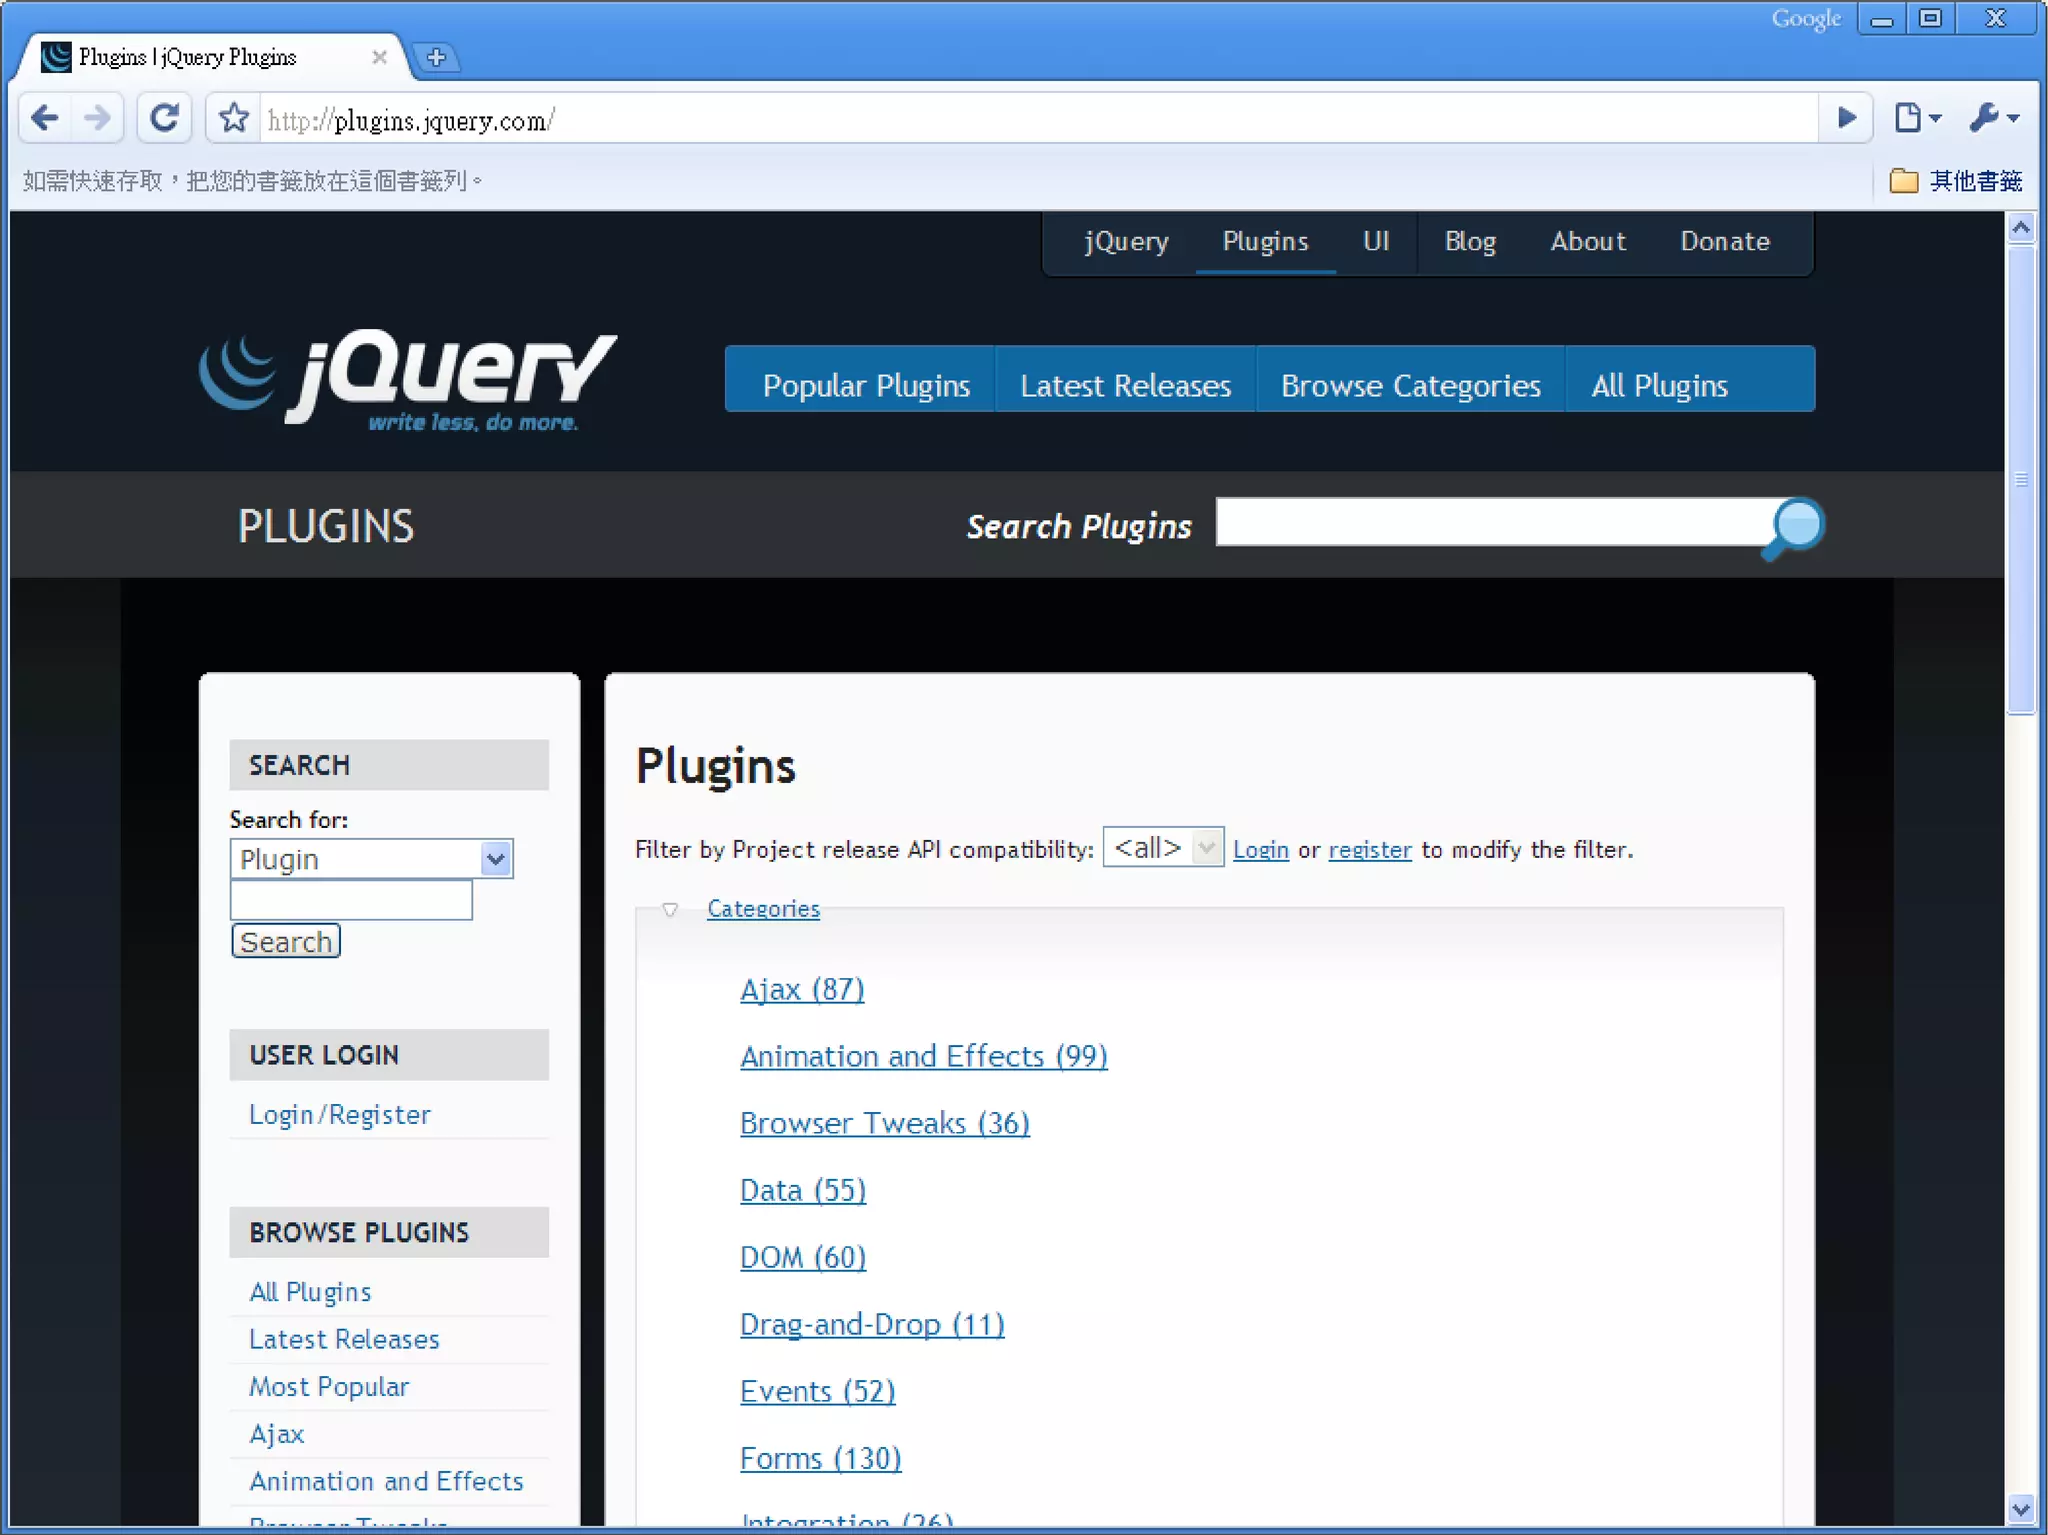Open the Forms (130) category

pyautogui.click(x=820, y=1458)
